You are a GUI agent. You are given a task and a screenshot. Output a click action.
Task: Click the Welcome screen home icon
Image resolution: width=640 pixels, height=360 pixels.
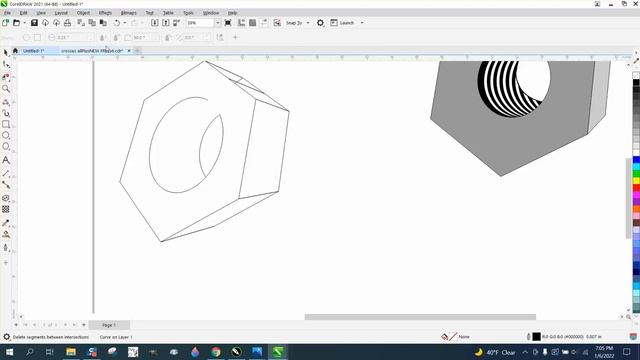click(16, 51)
